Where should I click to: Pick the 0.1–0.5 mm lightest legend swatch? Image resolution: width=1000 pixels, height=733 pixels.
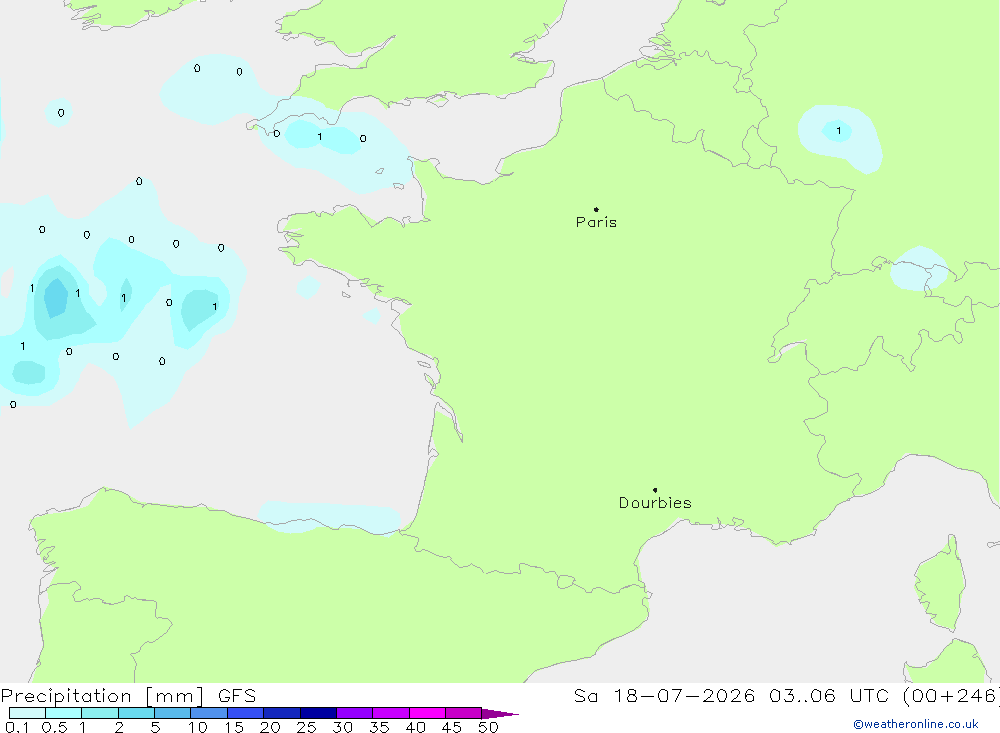coord(27,713)
